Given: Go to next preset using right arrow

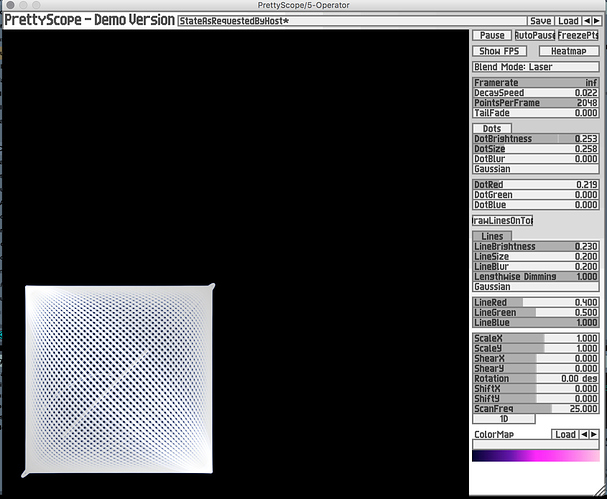Looking at the screenshot, I should click(x=597, y=21).
